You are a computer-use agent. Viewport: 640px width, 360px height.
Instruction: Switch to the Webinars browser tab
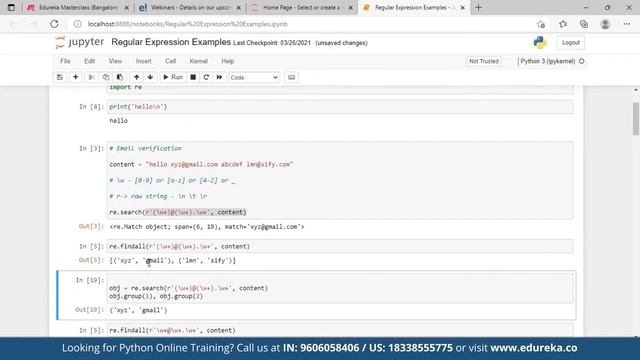(190, 7)
